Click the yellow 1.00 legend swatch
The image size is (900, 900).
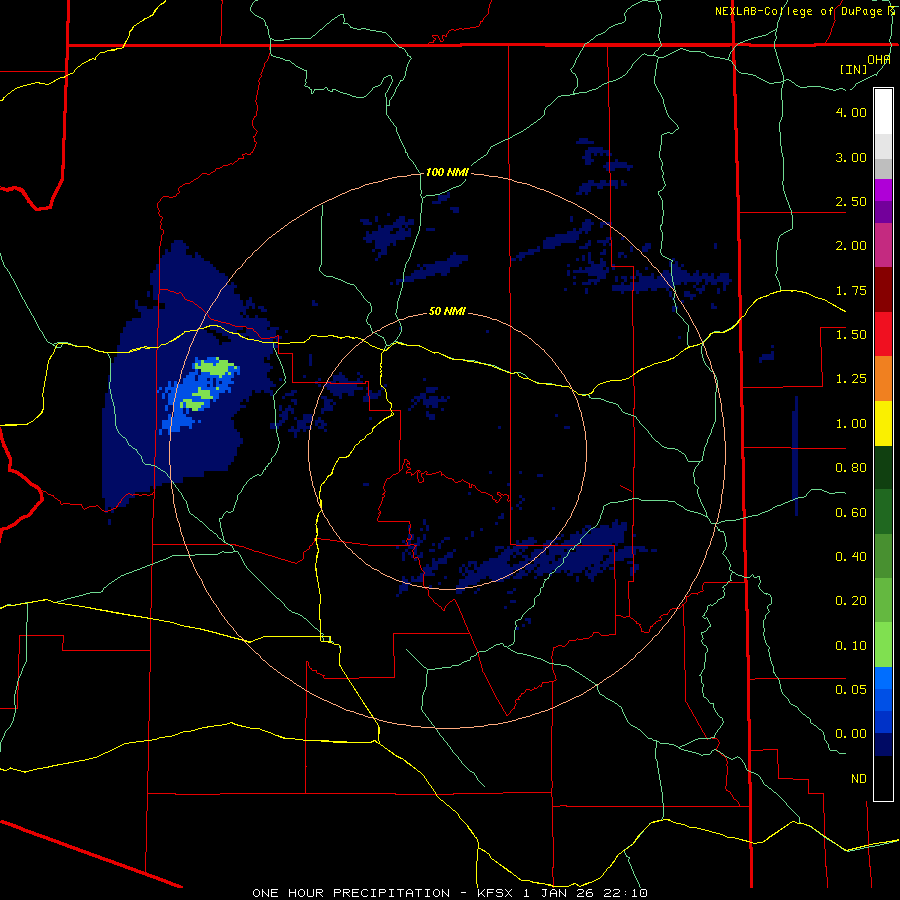(x=883, y=423)
